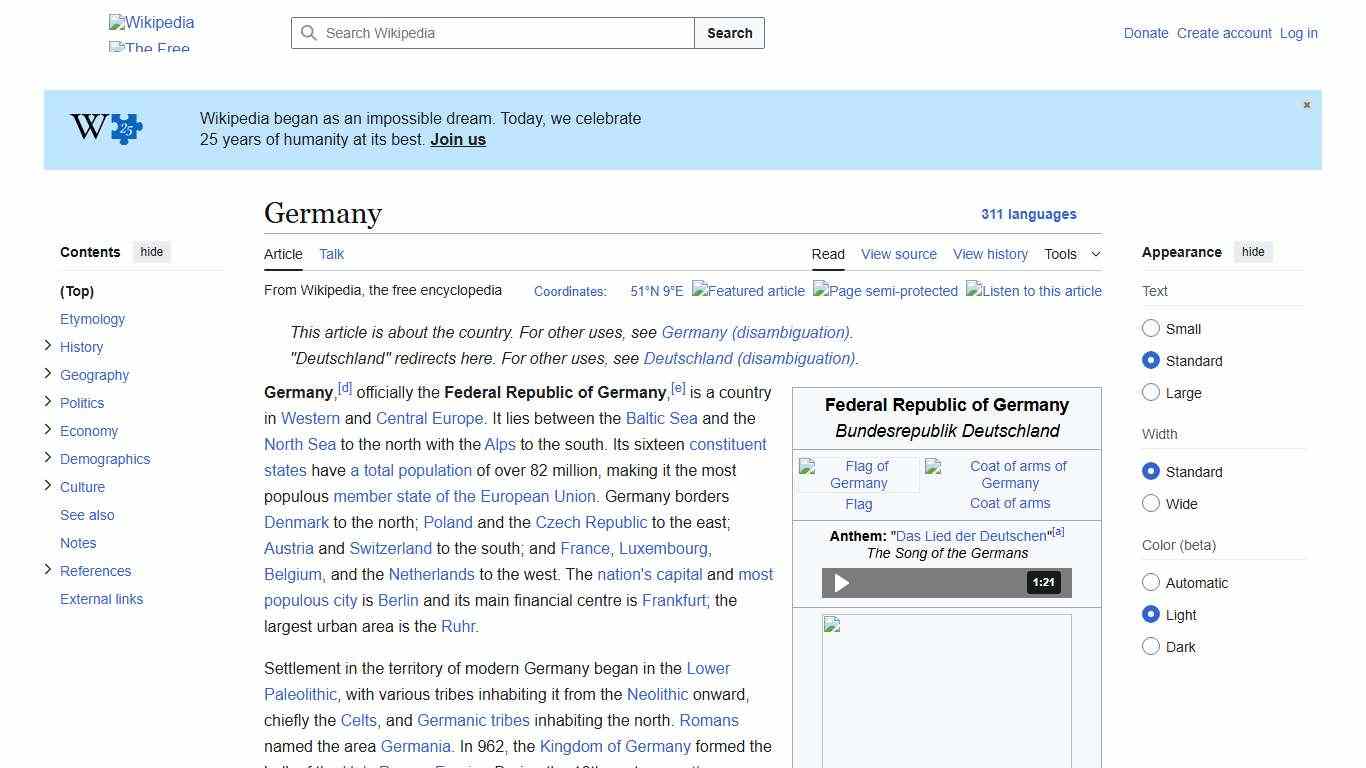Click the semi-protected padlock icon
1366x768 pixels.
885,291
